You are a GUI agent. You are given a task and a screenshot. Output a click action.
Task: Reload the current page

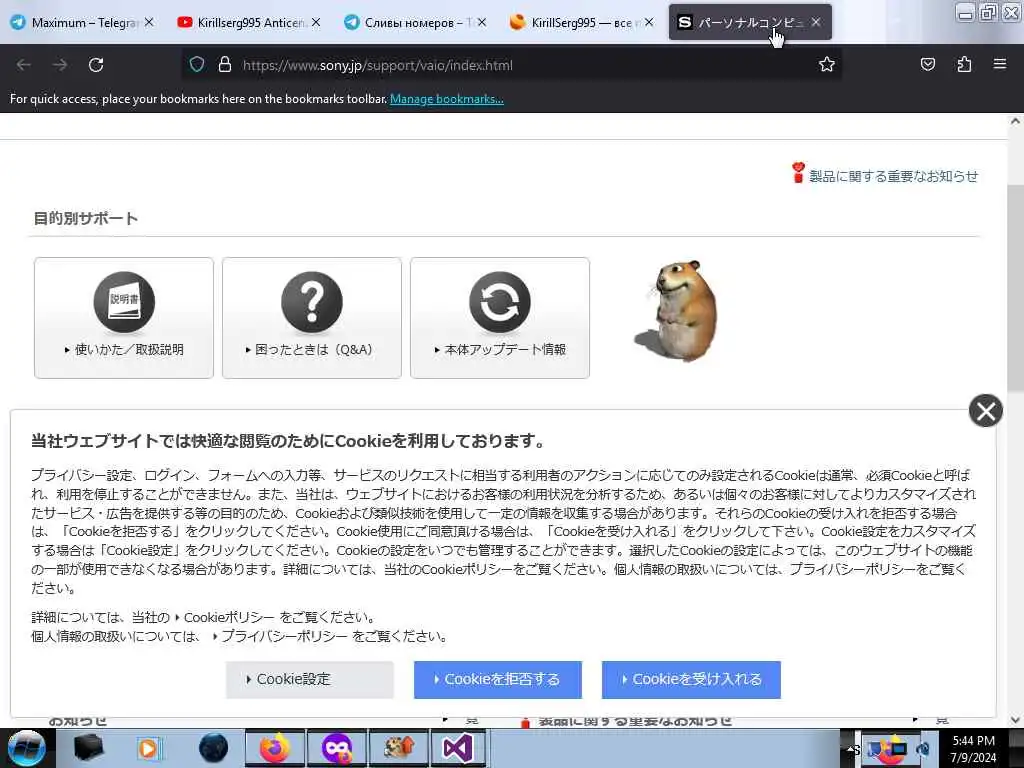tap(96, 65)
